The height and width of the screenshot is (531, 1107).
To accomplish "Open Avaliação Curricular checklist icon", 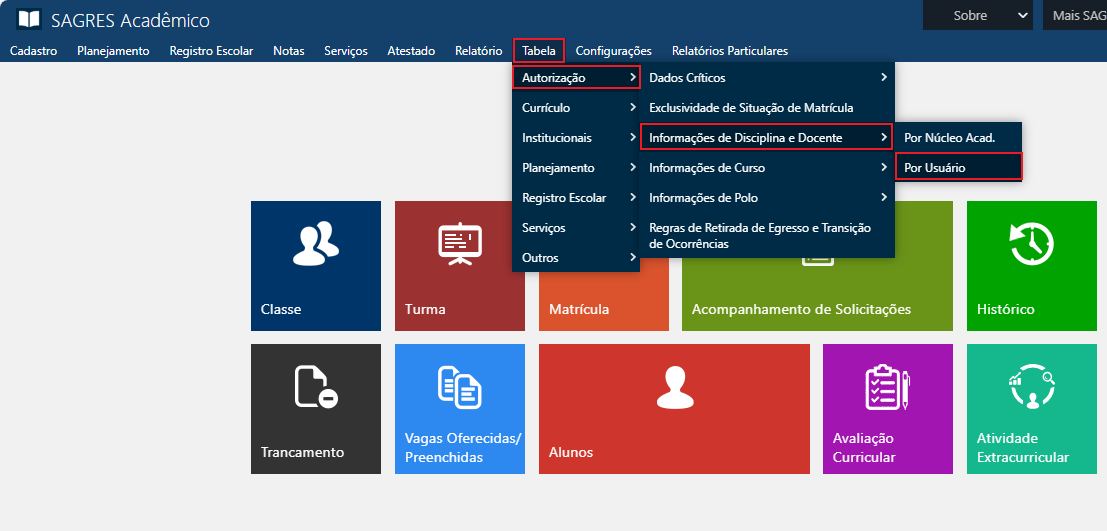I will [886, 387].
